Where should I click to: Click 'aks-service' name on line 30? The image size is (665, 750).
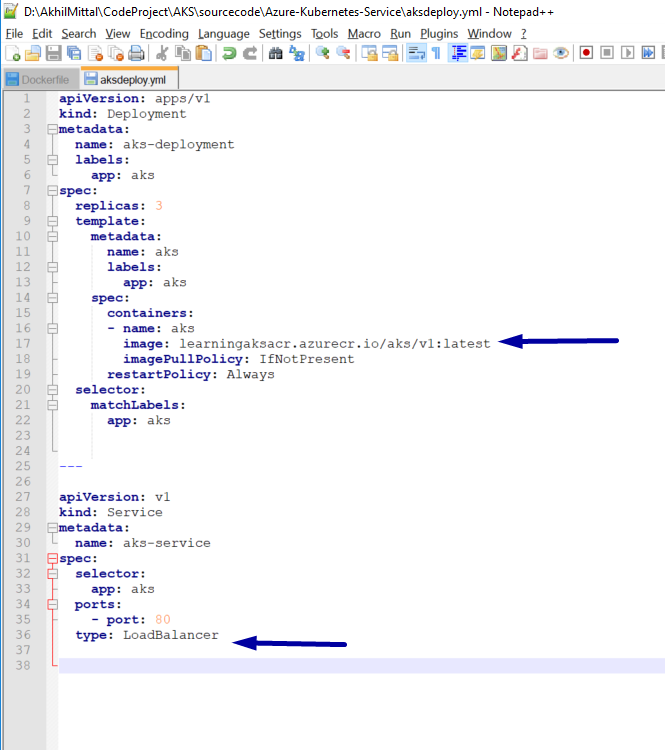click(167, 543)
